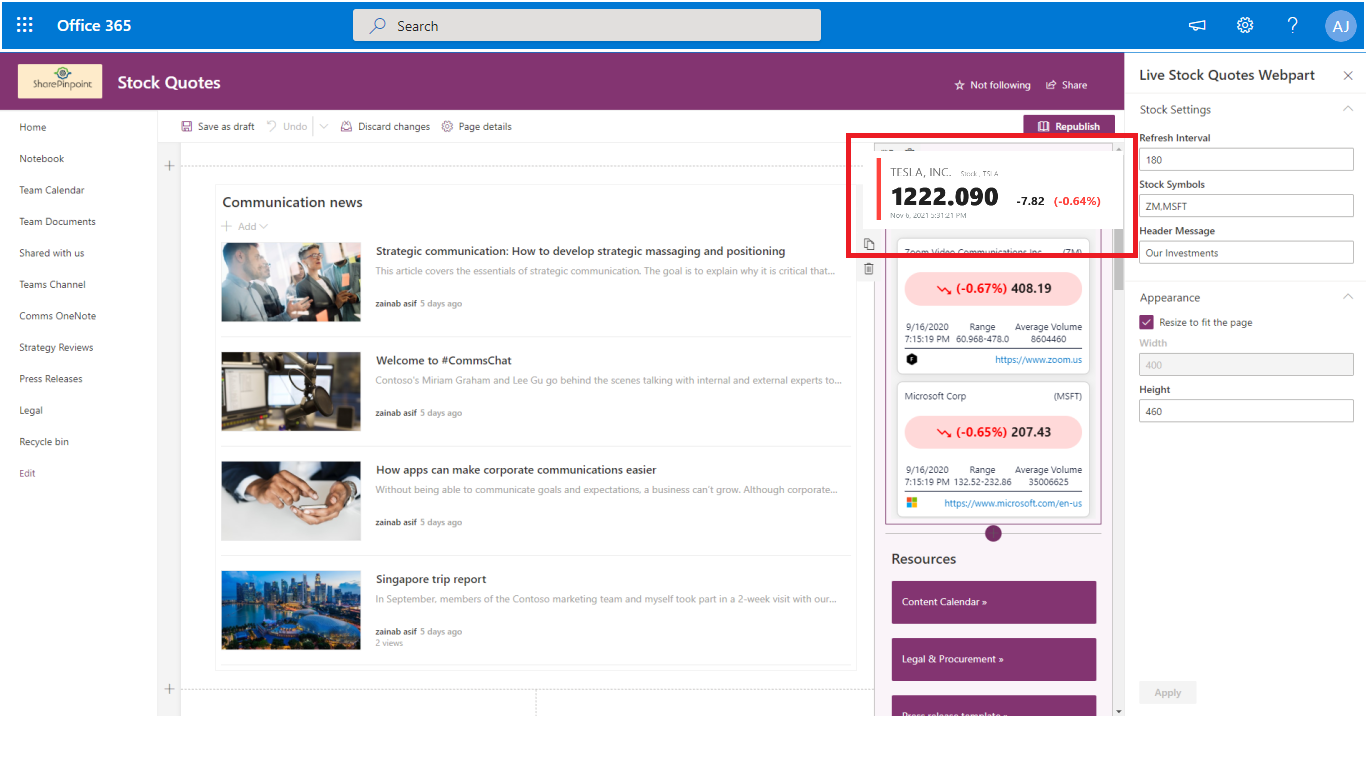
Task: Open Teams Channel navigation item
Action: pyautogui.click(x=53, y=285)
